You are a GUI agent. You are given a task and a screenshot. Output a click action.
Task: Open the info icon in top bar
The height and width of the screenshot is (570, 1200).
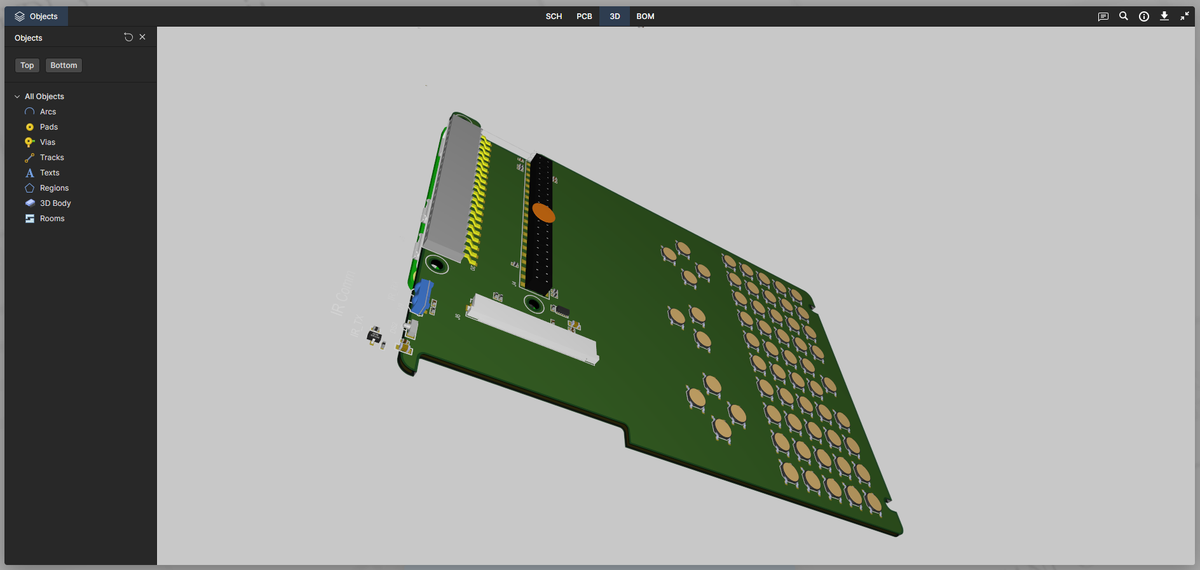[1144, 16]
